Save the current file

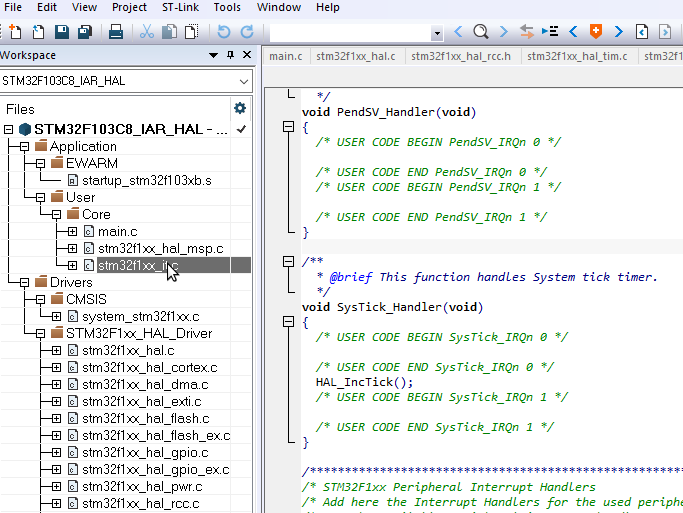click(61, 32)
